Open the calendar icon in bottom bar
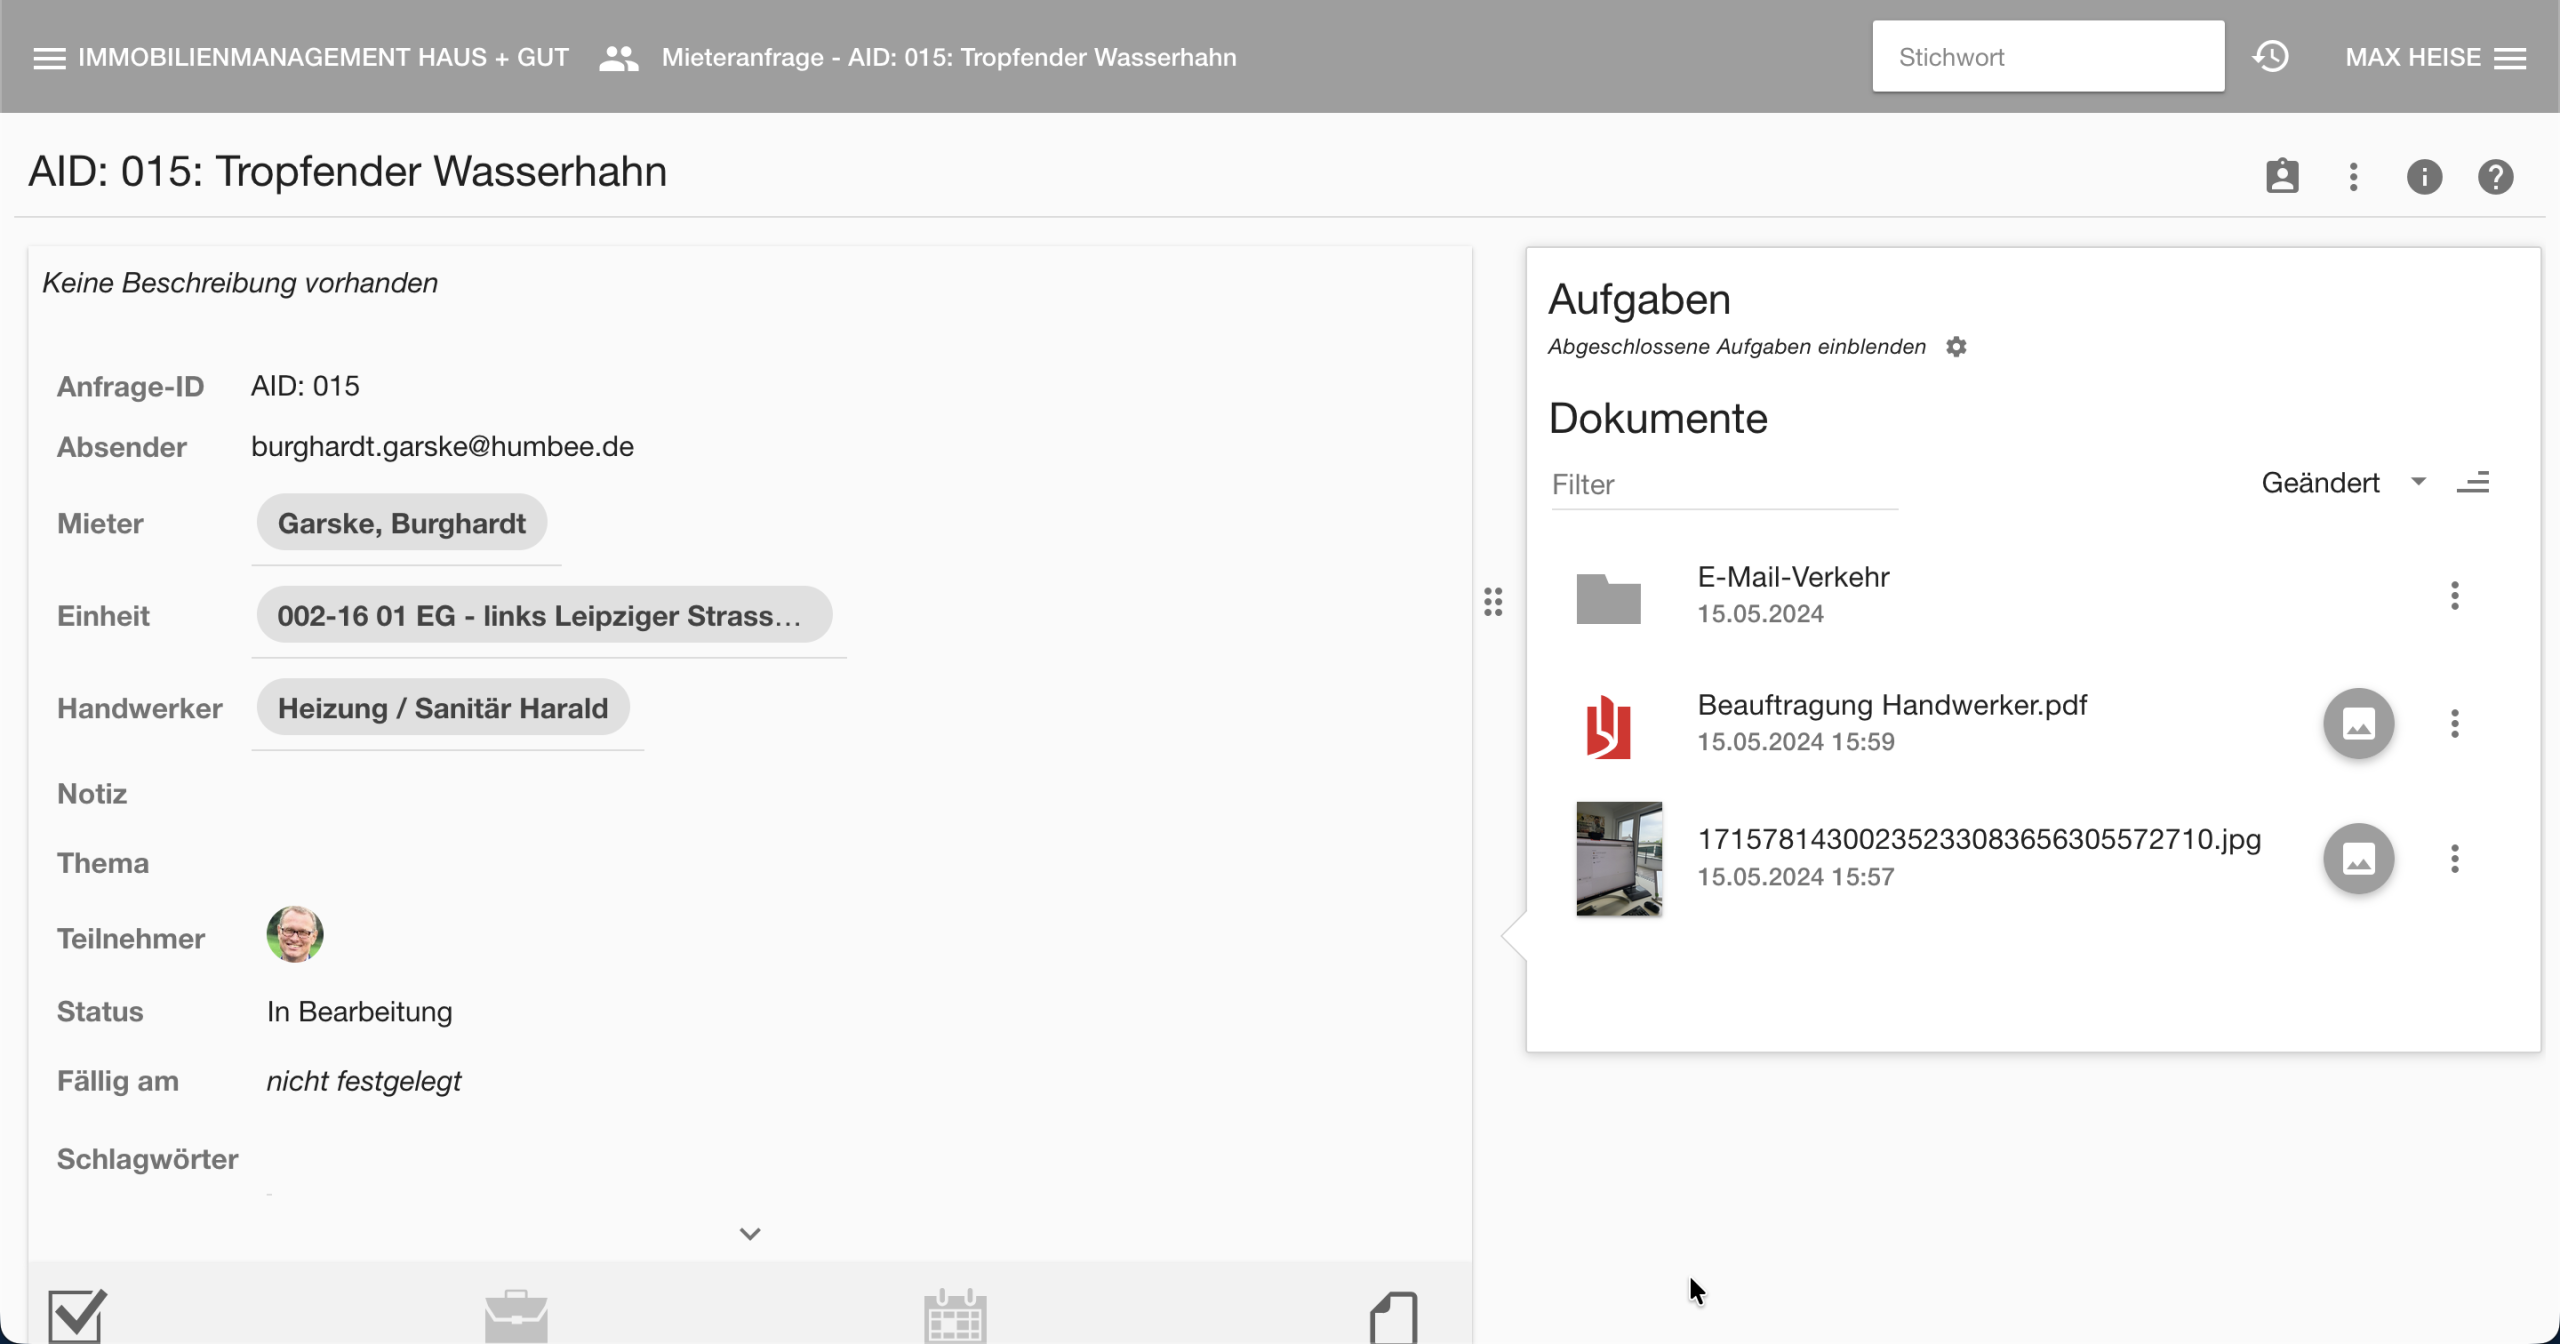The width and height of the screenshot is (2560, 1344). [x=955, y=1316]
